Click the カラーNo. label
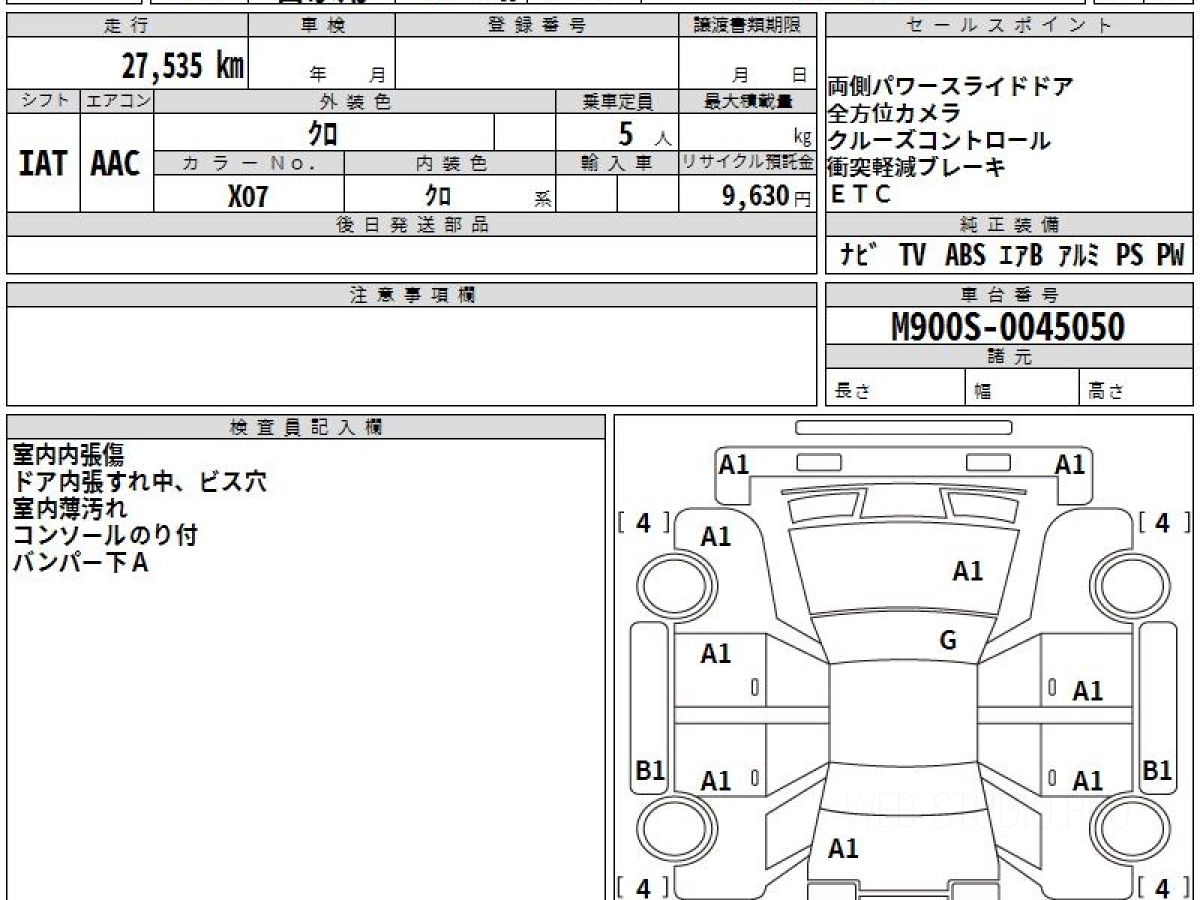 tap(249, 164)
